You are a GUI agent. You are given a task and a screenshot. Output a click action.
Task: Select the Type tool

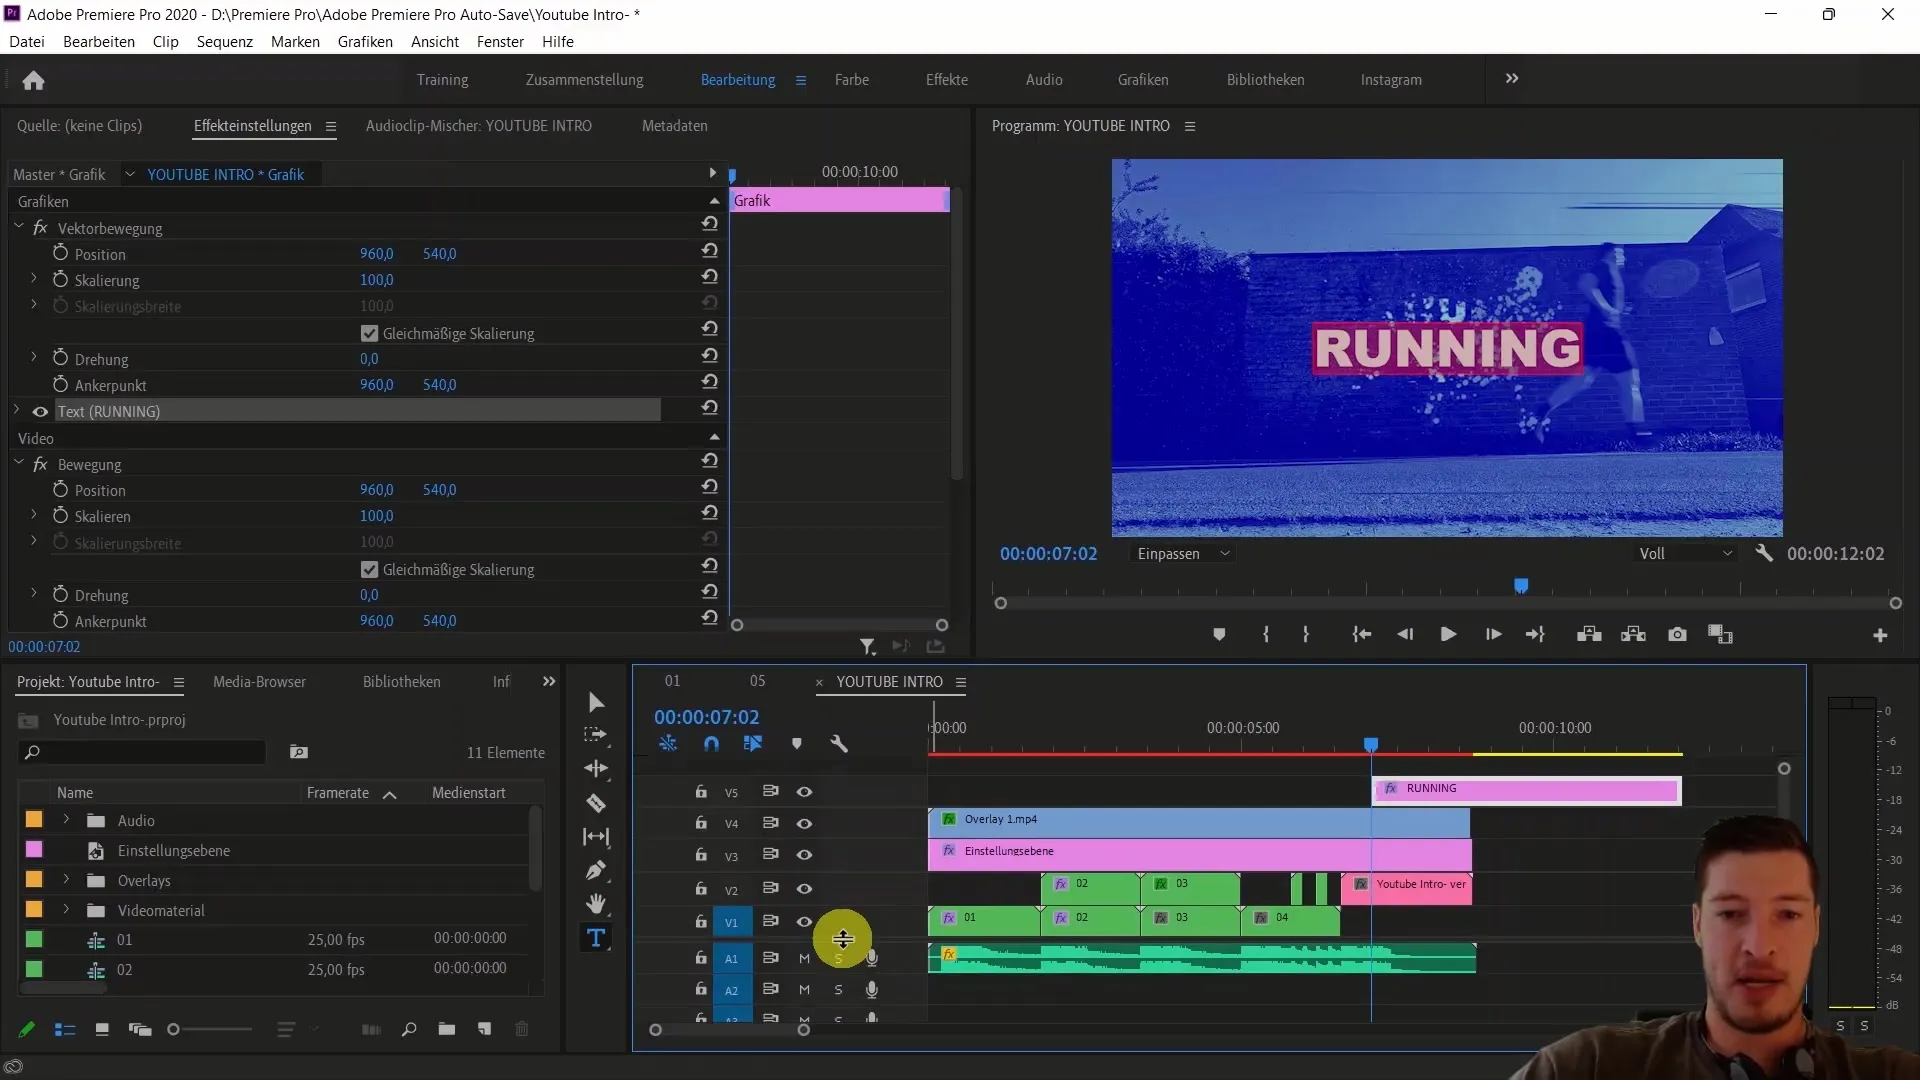click(x=596, y=938)
